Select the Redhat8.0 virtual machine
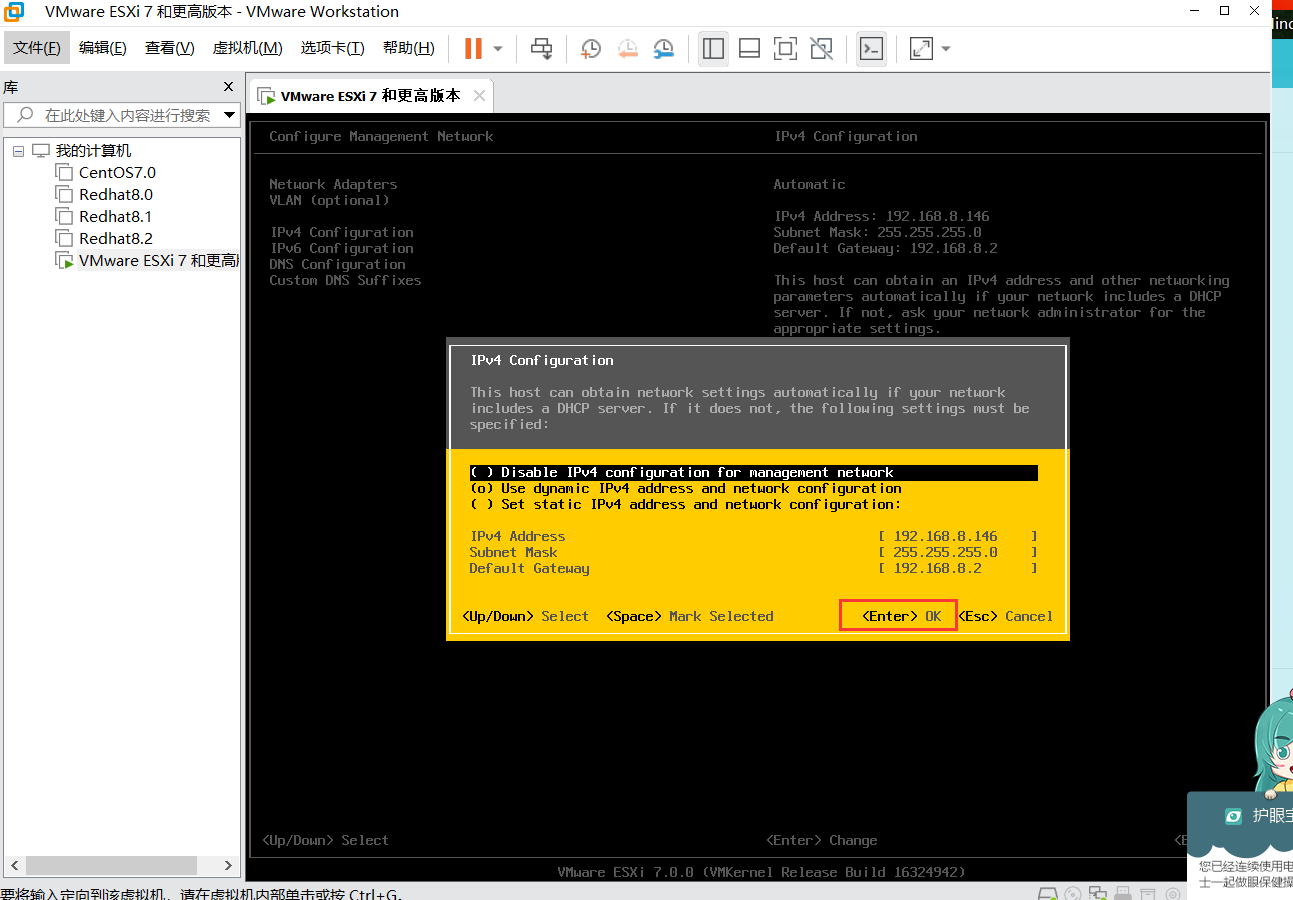 (116, 195)
